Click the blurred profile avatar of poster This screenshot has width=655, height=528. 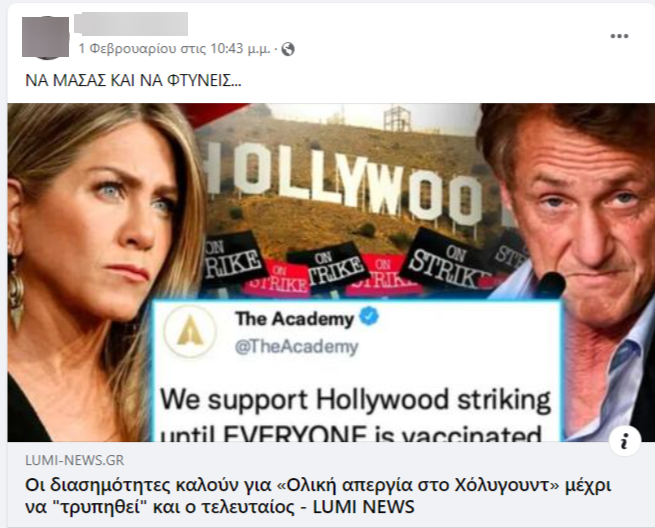click(x=46, y=37)
